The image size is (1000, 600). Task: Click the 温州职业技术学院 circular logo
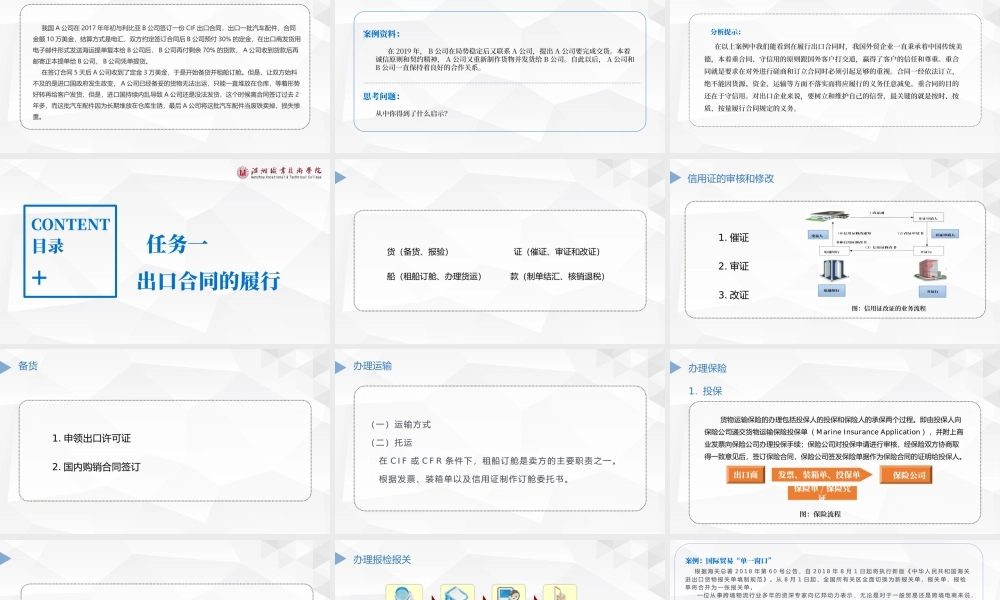[x=243, y=170]
